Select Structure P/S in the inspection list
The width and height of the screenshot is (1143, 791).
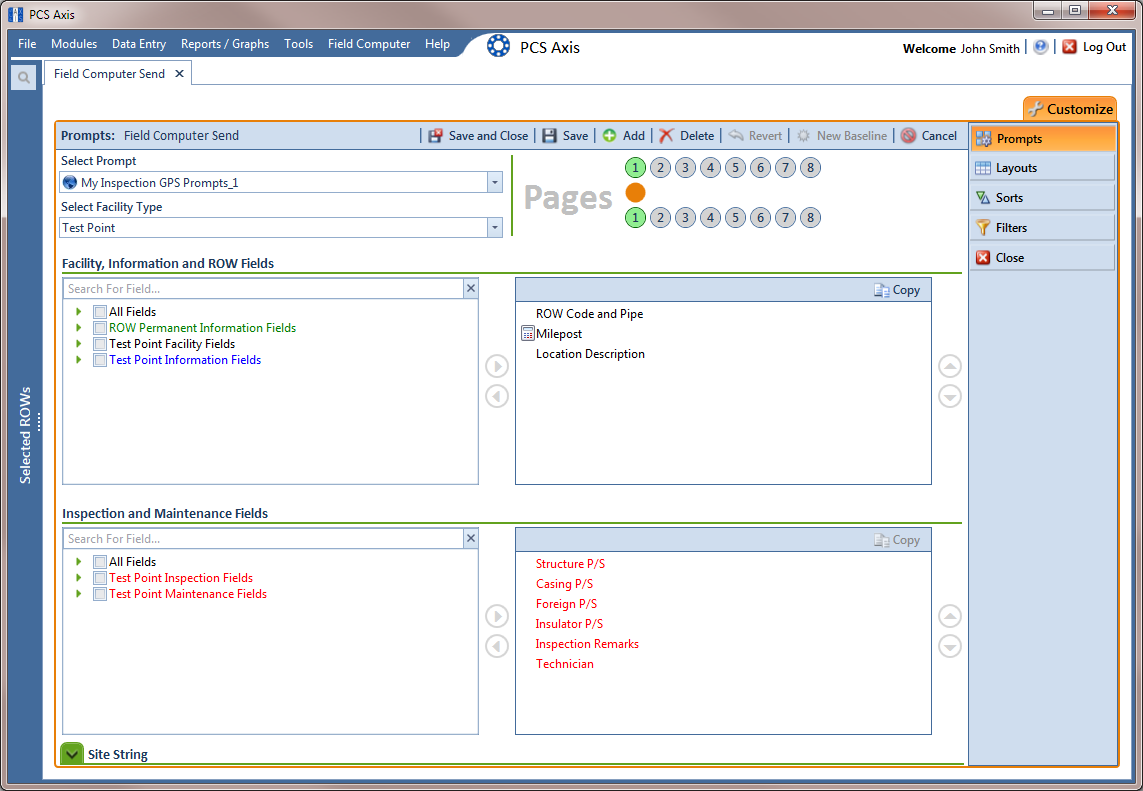[x=570, y=564]
